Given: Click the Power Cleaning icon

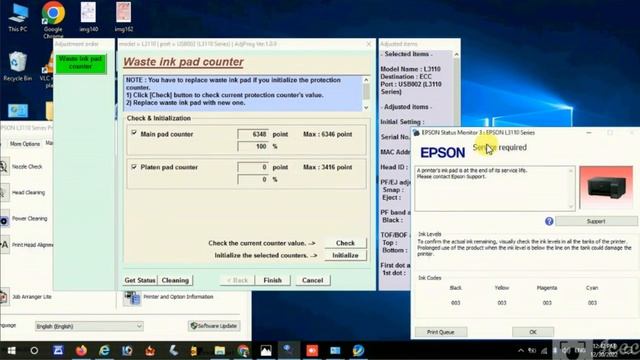Looking at the screenshot, I should (4, 220).
